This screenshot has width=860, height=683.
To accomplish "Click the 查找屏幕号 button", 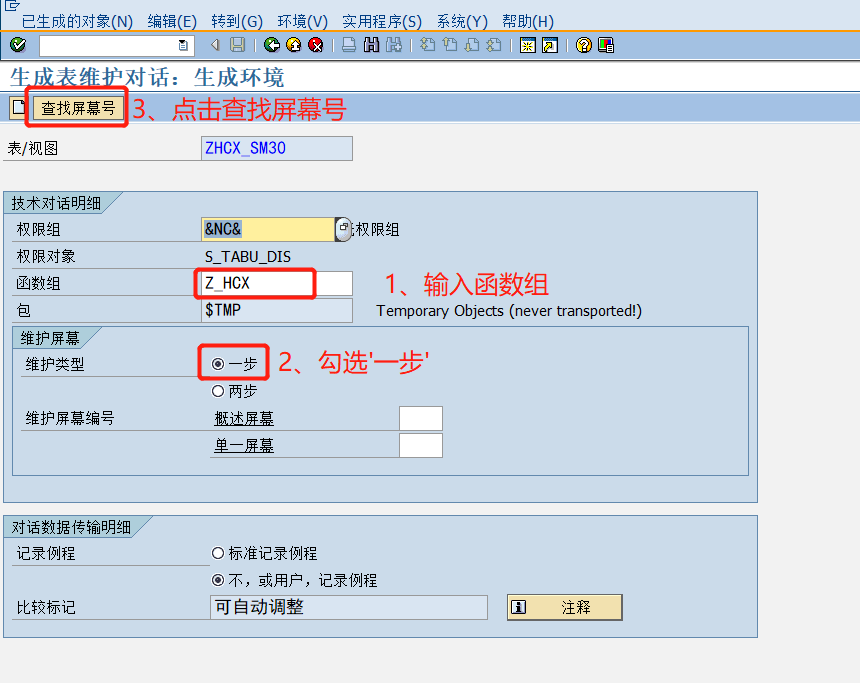I will pyautogui.click(x=77, y=108).
